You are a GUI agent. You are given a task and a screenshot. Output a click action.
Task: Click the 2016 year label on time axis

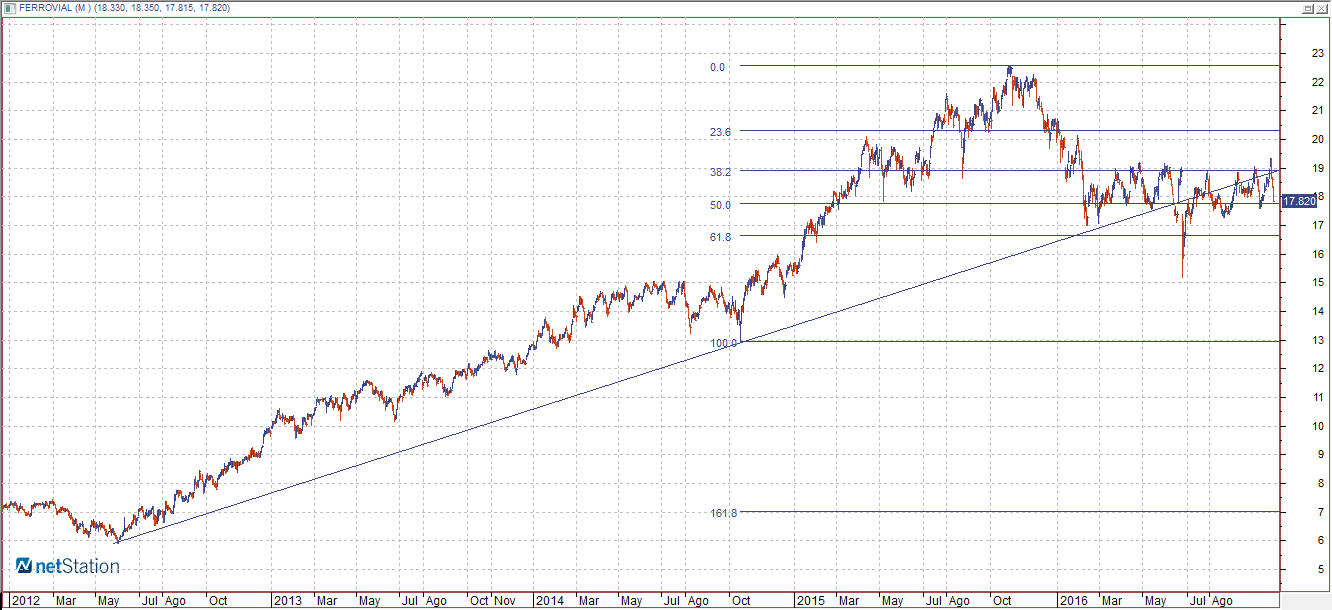point(1074,601)
